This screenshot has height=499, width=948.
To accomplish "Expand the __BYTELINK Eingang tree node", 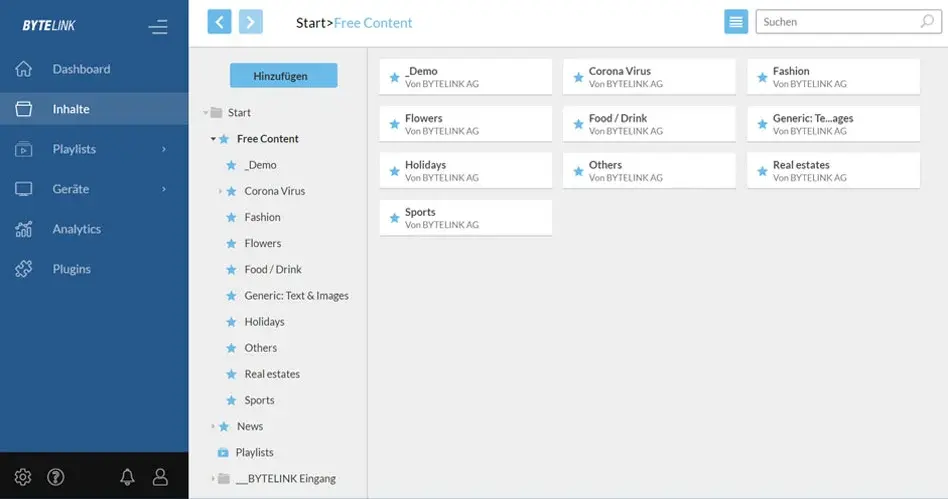I will coord(213,478).
